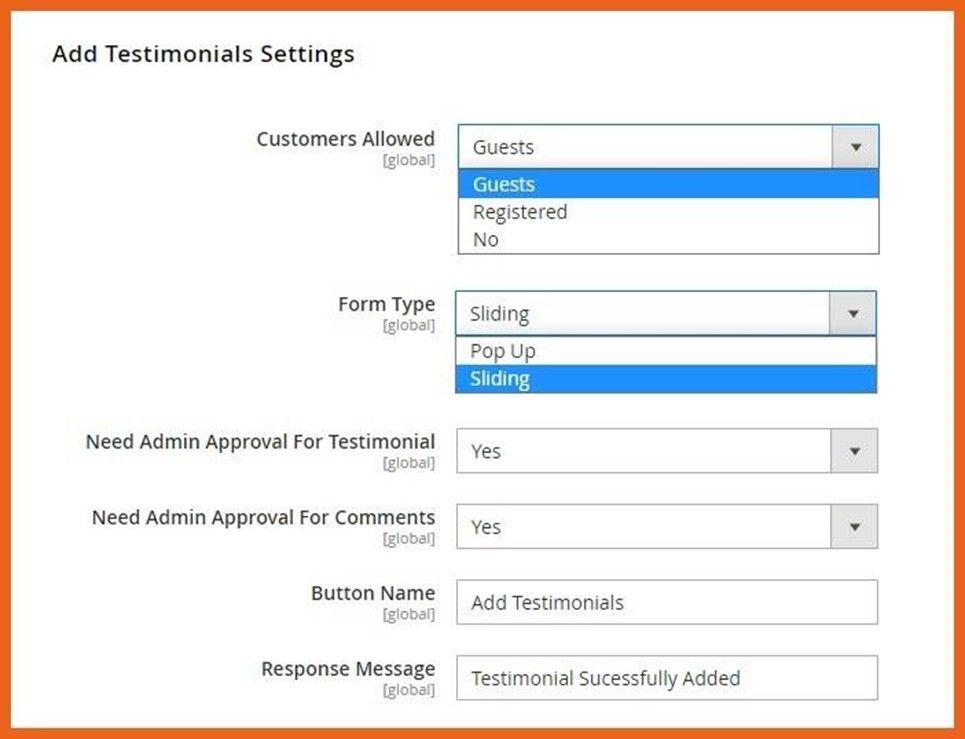
Task: Click the Testimonial Sucessfully Added text
Action: (x=603, y=678)
